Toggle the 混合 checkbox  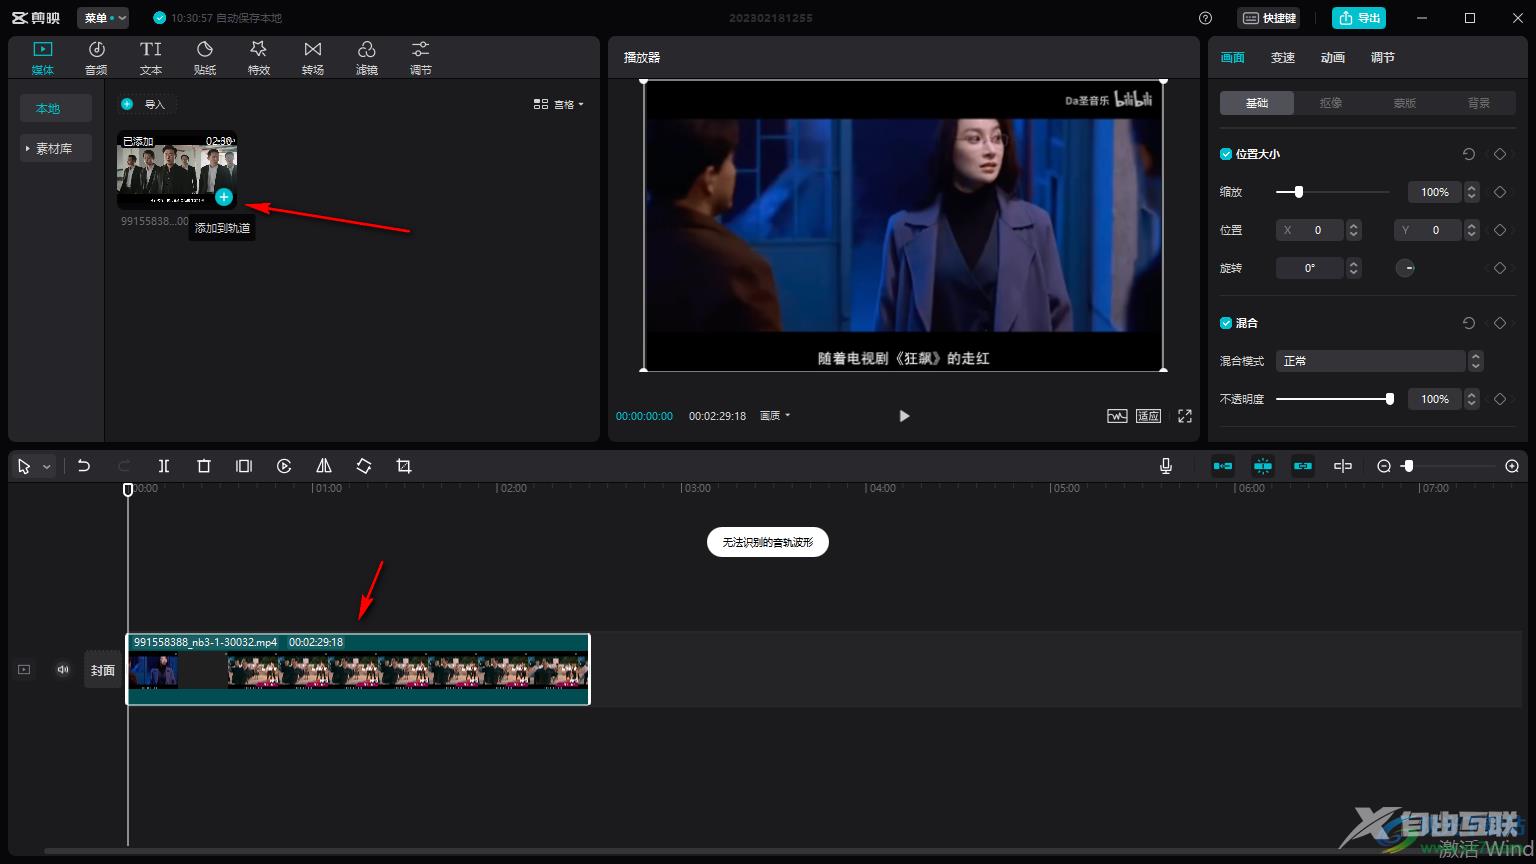click(x=1226, y=323)
